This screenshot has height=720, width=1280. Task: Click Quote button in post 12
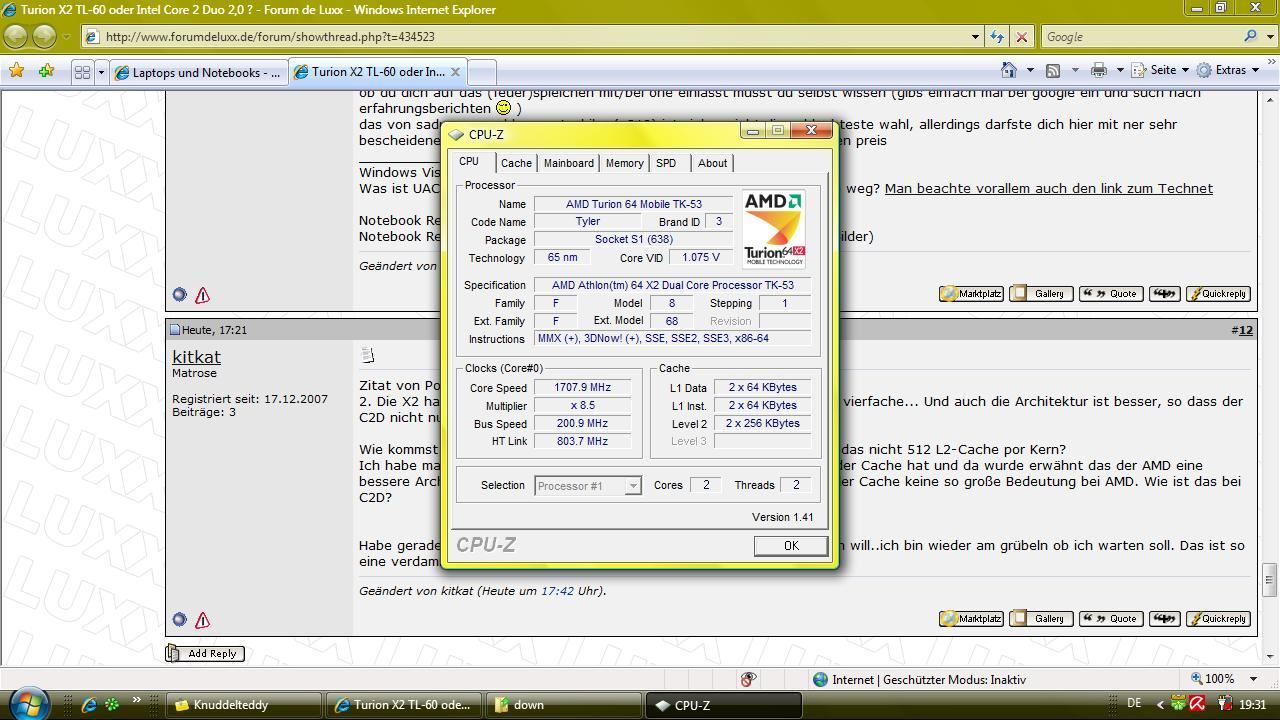(1110, 619)
